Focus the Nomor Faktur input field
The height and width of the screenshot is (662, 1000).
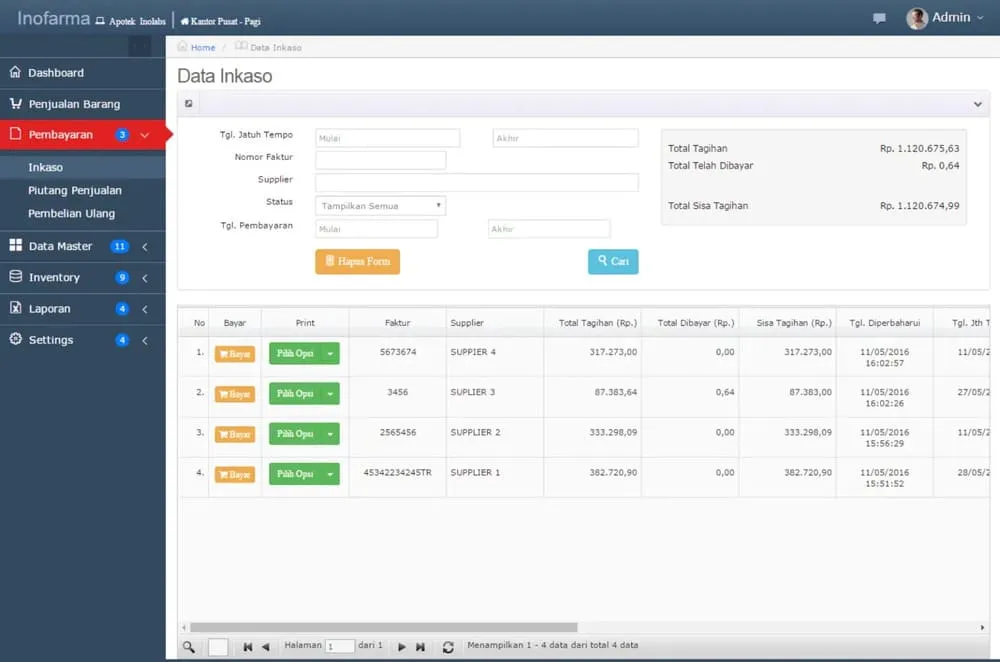[x=380, y=160]
